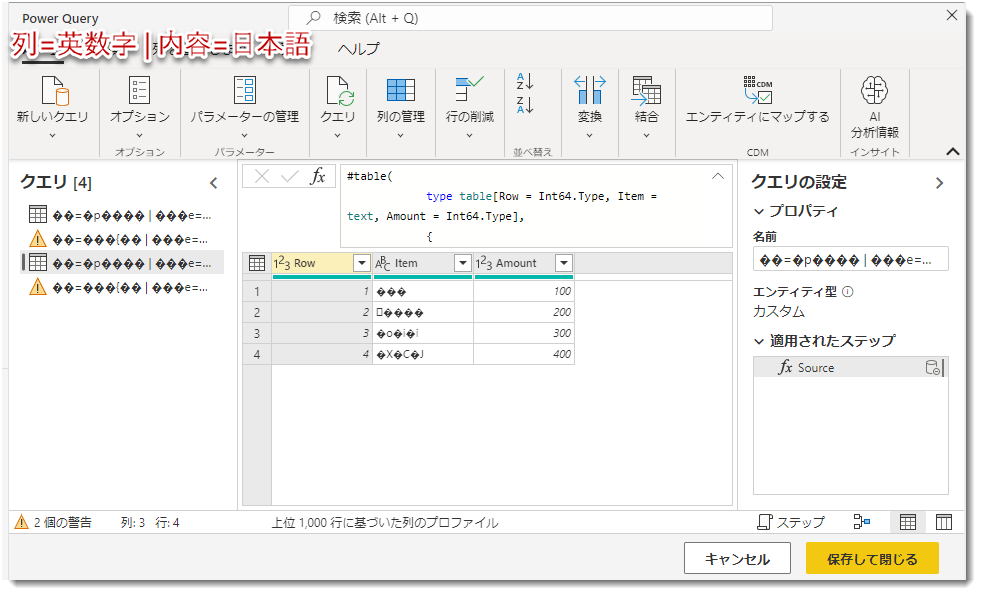Viewport: 981px width, 595px height.
Task: Open Amount column filter dropdown
Action: pos(564,263)
